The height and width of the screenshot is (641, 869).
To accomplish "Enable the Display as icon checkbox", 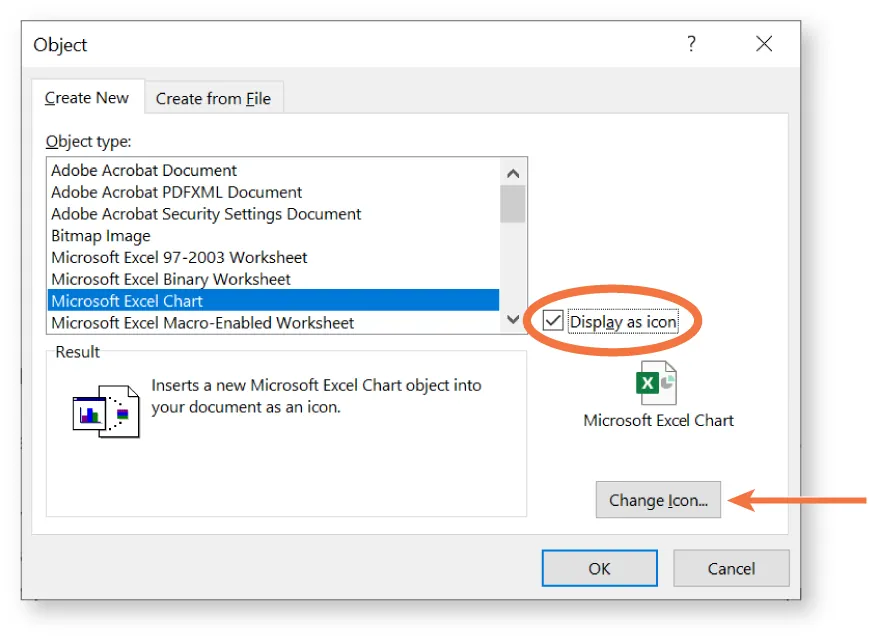I will pos(553,321).
